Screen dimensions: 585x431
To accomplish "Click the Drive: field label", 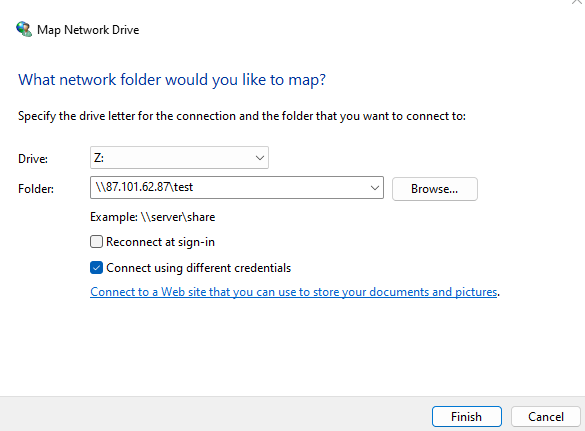I will (x=33, y=159).
